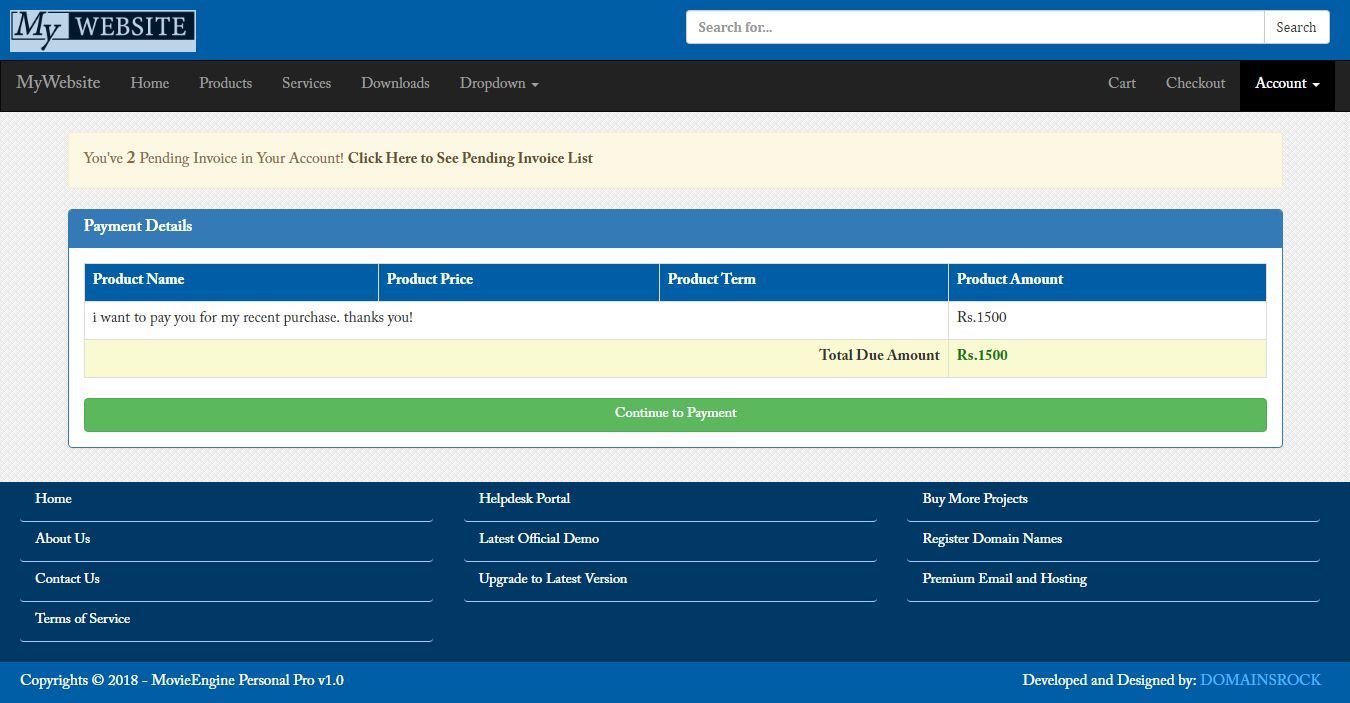Open the Cart page
This screenshot has height=703, width=1350.
point(1121,84)
